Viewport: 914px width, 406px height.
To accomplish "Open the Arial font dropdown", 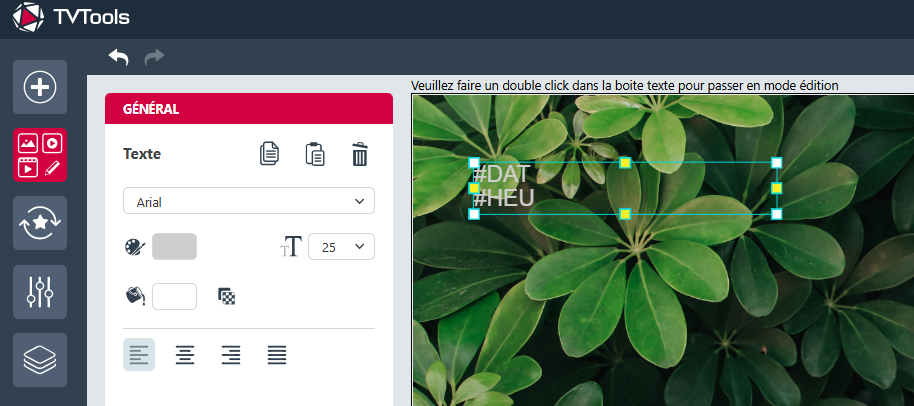I will (249, 201).
